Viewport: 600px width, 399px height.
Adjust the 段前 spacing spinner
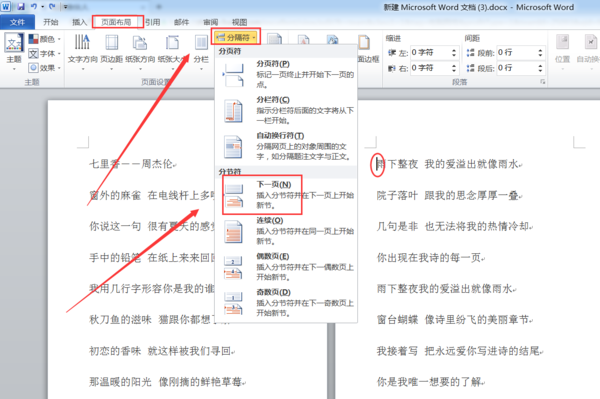coord(540,52)
